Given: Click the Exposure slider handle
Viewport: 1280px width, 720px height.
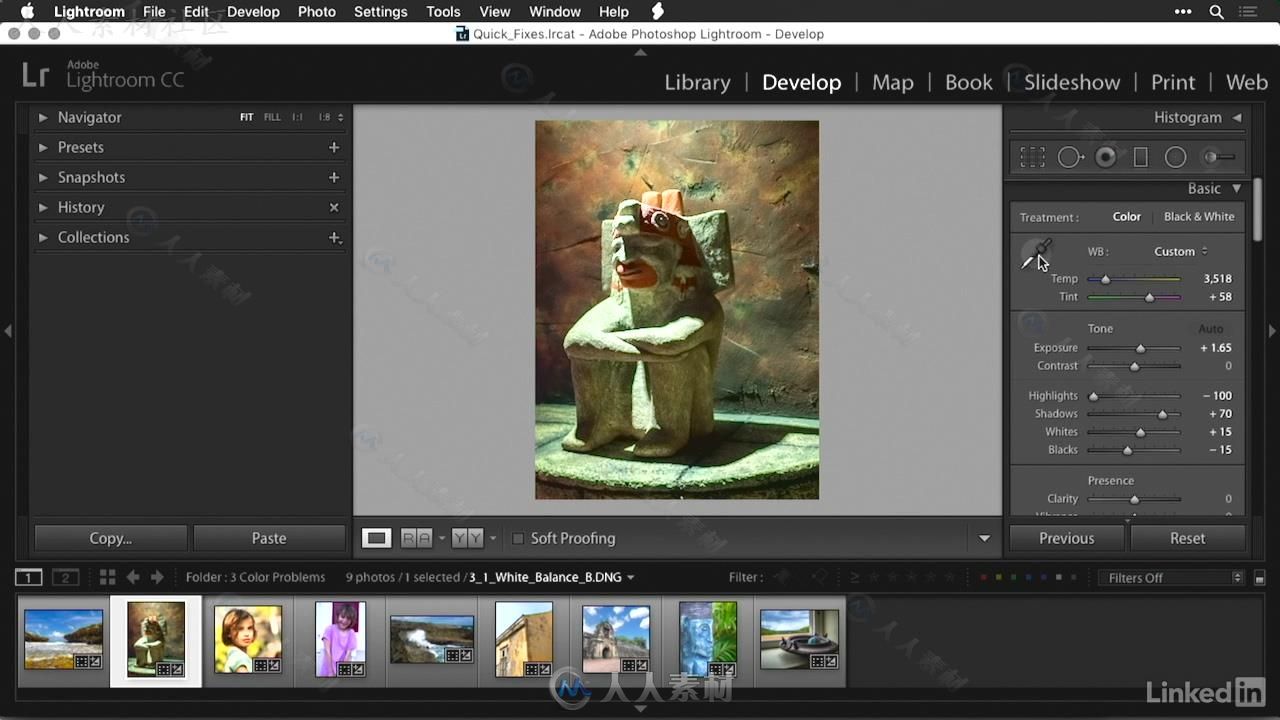Looking at the screenshot, I should tap(1140, 348).
